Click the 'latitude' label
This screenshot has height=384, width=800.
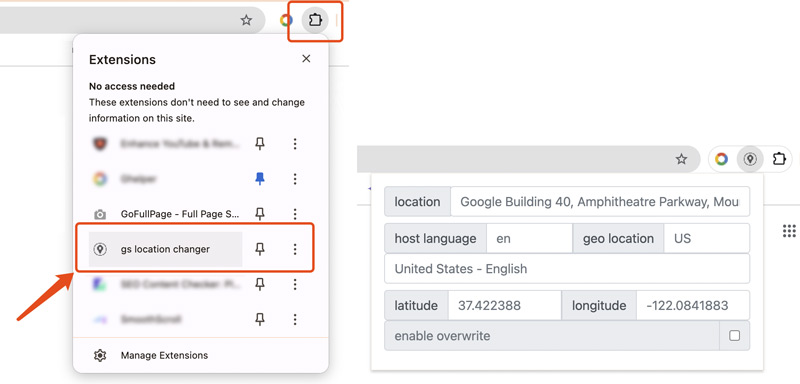tap(416, 305)
